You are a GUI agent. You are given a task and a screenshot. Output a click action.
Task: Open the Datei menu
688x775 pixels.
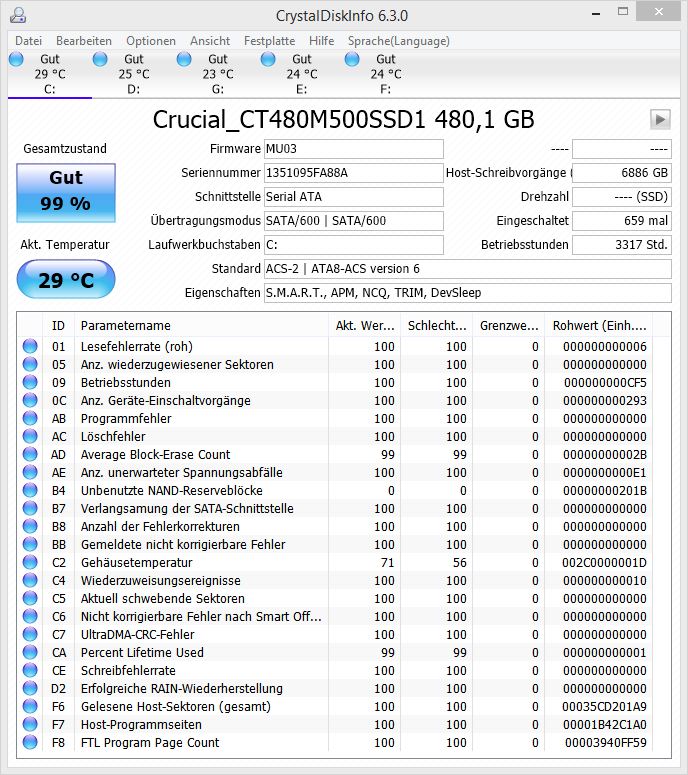click(28, 41)
